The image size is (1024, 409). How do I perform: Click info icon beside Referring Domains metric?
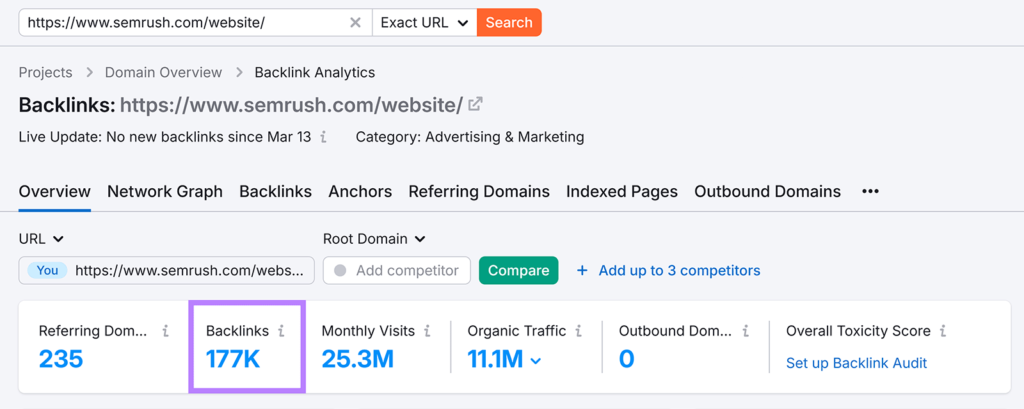tap(165, 331)
